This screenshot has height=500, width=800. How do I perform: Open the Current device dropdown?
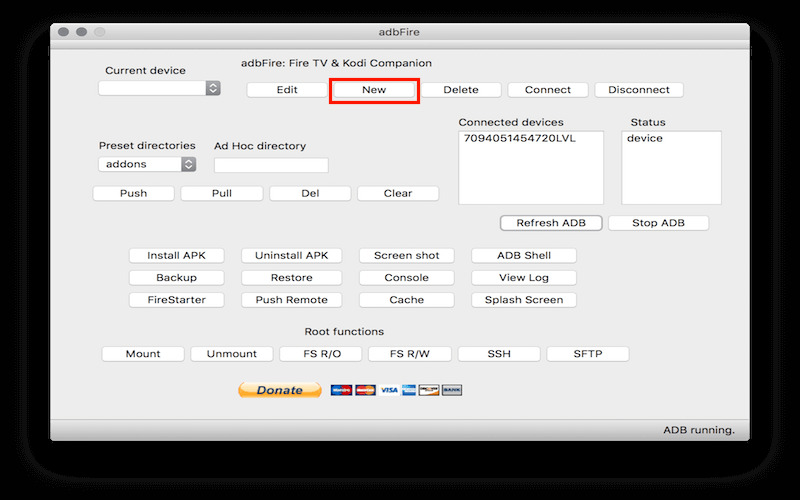pos(159,88)
